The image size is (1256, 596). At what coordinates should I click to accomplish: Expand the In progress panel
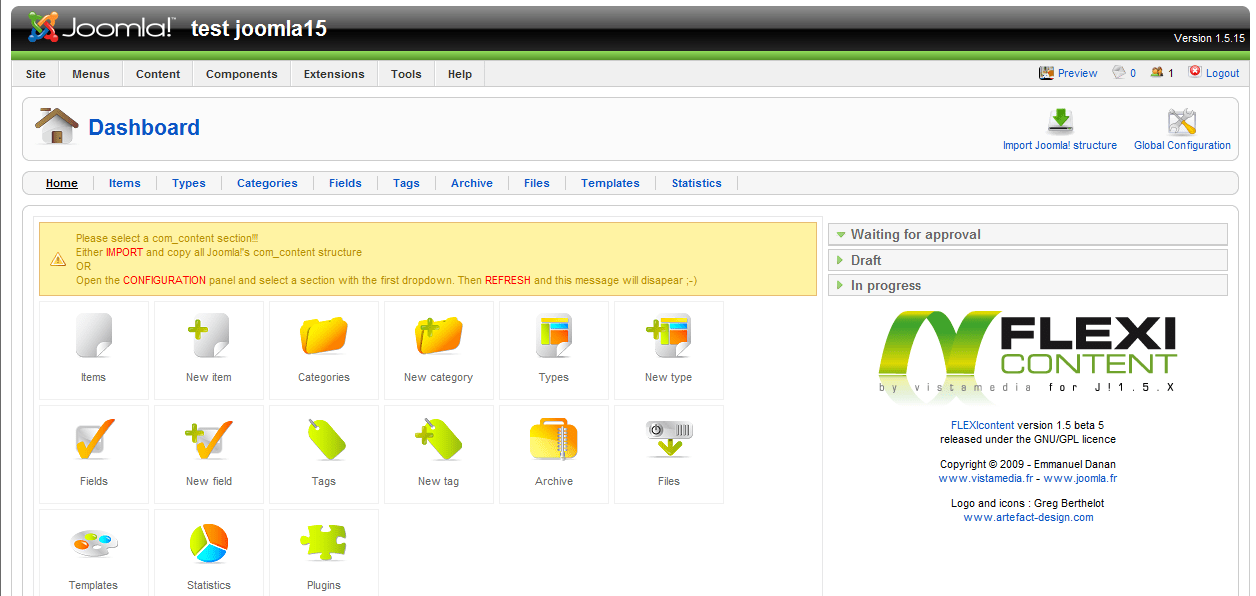[1028, 285]
